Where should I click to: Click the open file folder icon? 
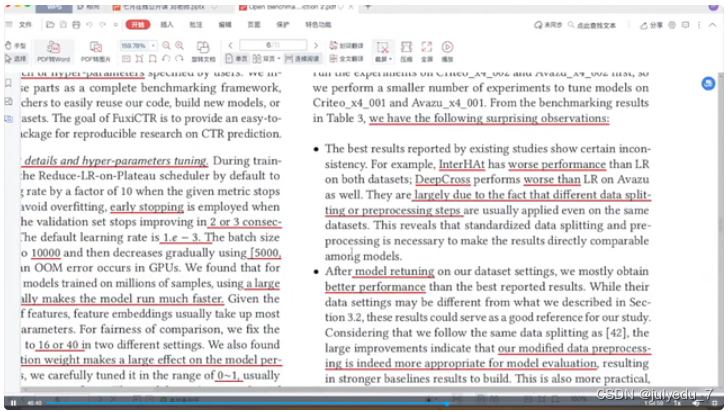51,25
